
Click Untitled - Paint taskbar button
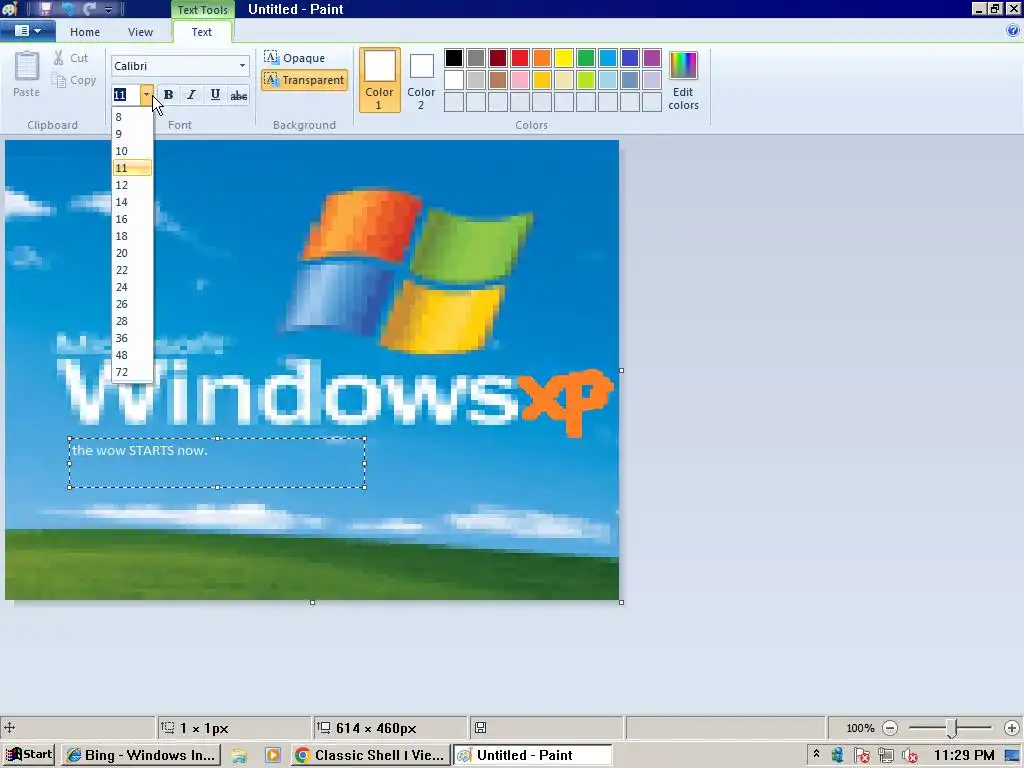533,756
